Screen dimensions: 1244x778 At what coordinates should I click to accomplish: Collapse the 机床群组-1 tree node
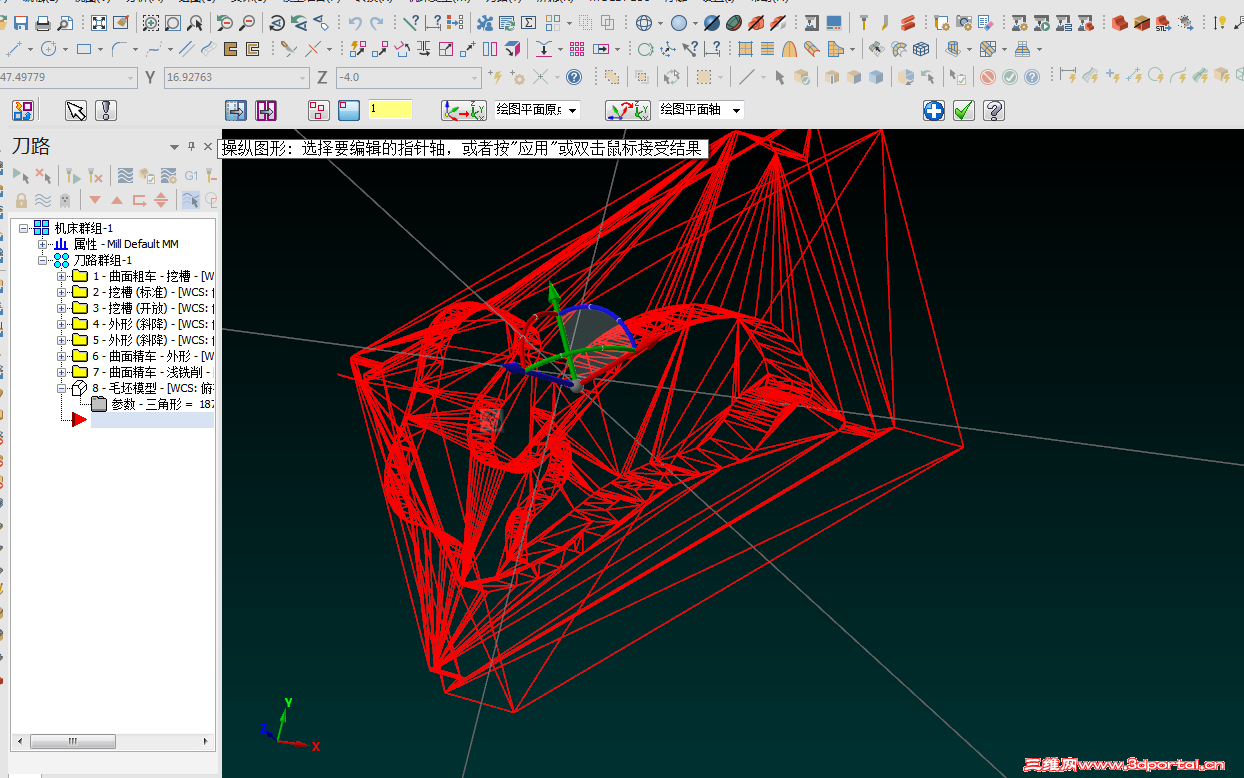click(24, 228)
